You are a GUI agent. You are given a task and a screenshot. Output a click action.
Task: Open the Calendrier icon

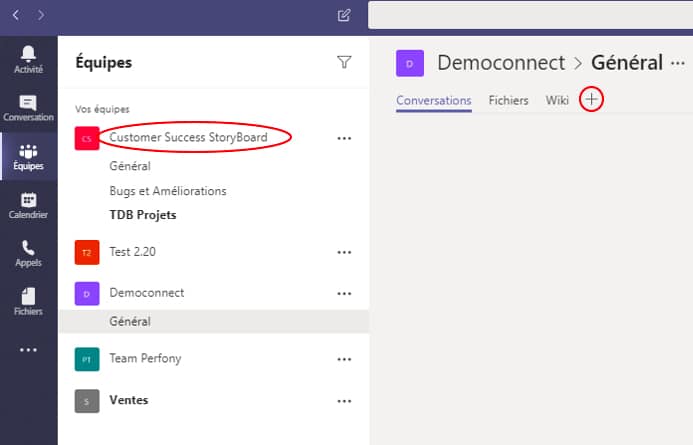28,205
